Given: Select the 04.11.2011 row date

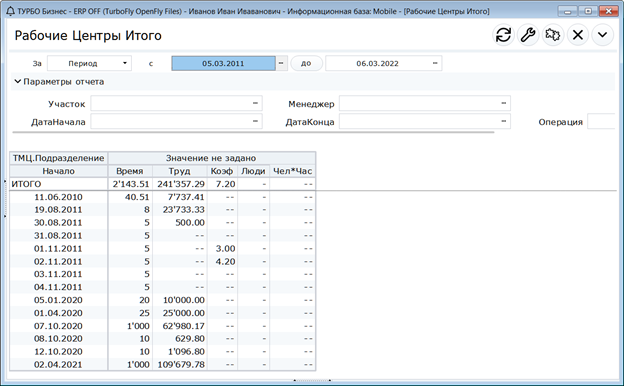Looking at the screenshot, I should (58, 287).
